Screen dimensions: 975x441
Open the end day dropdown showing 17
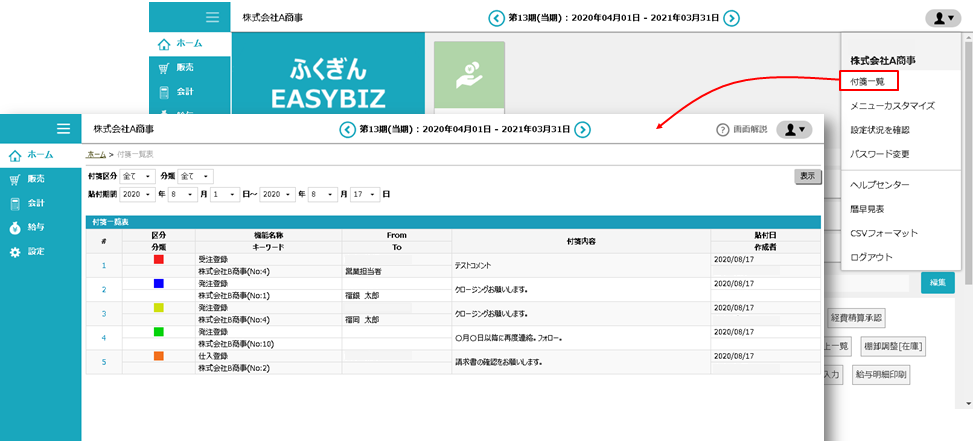[366, 194]
